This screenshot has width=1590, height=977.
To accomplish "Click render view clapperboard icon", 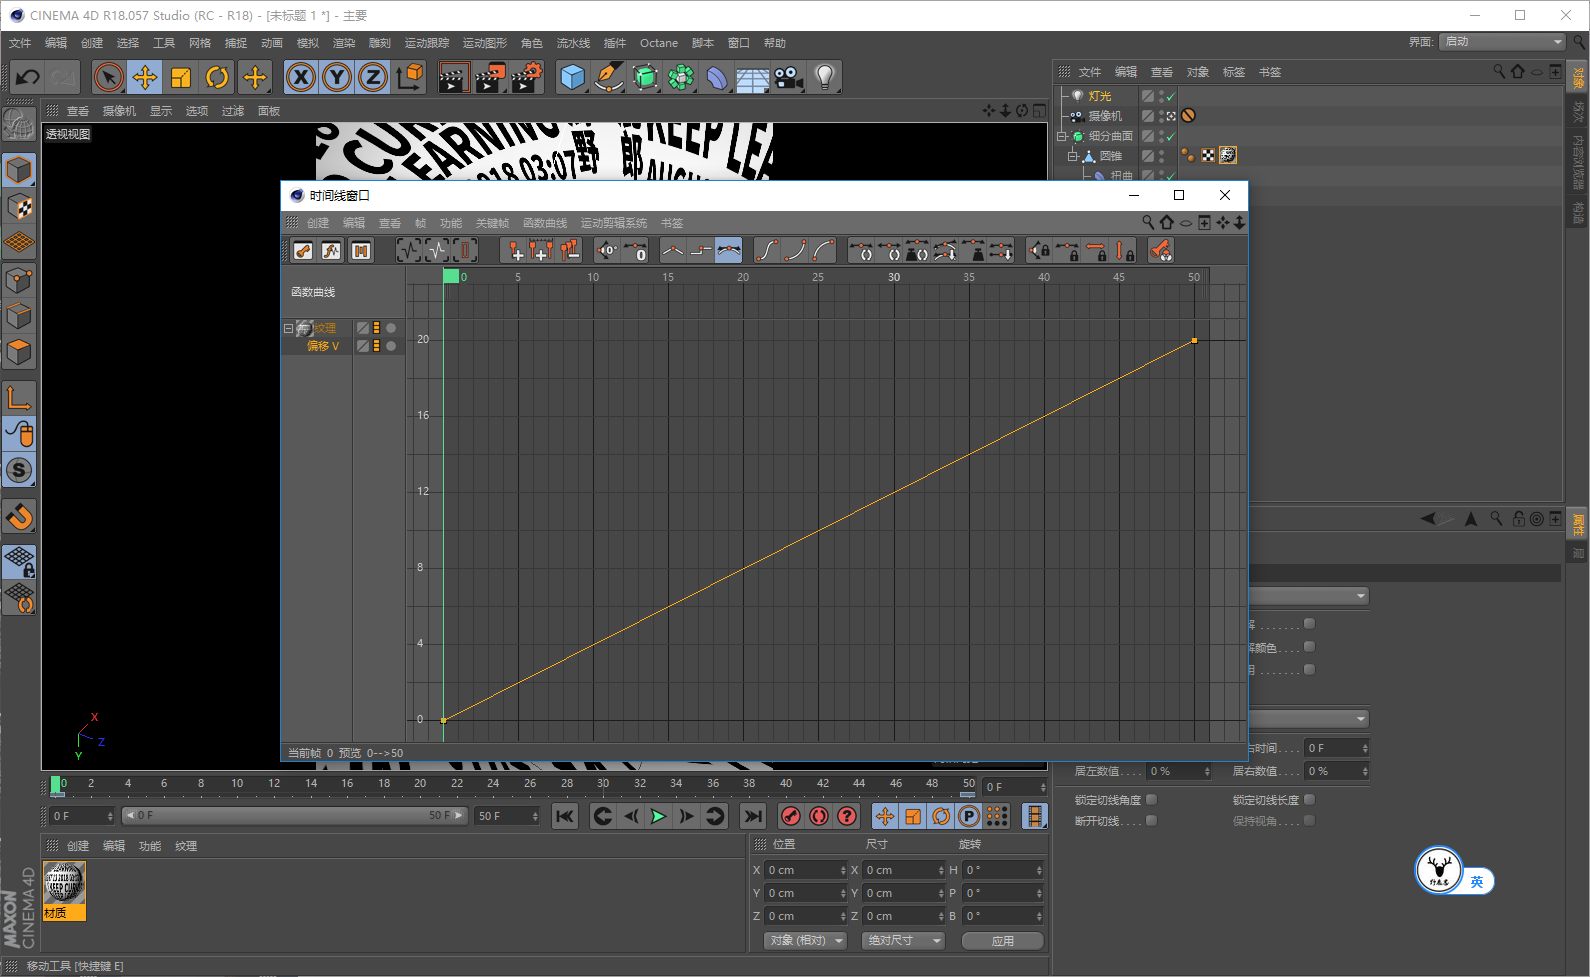I will point(453,77).
